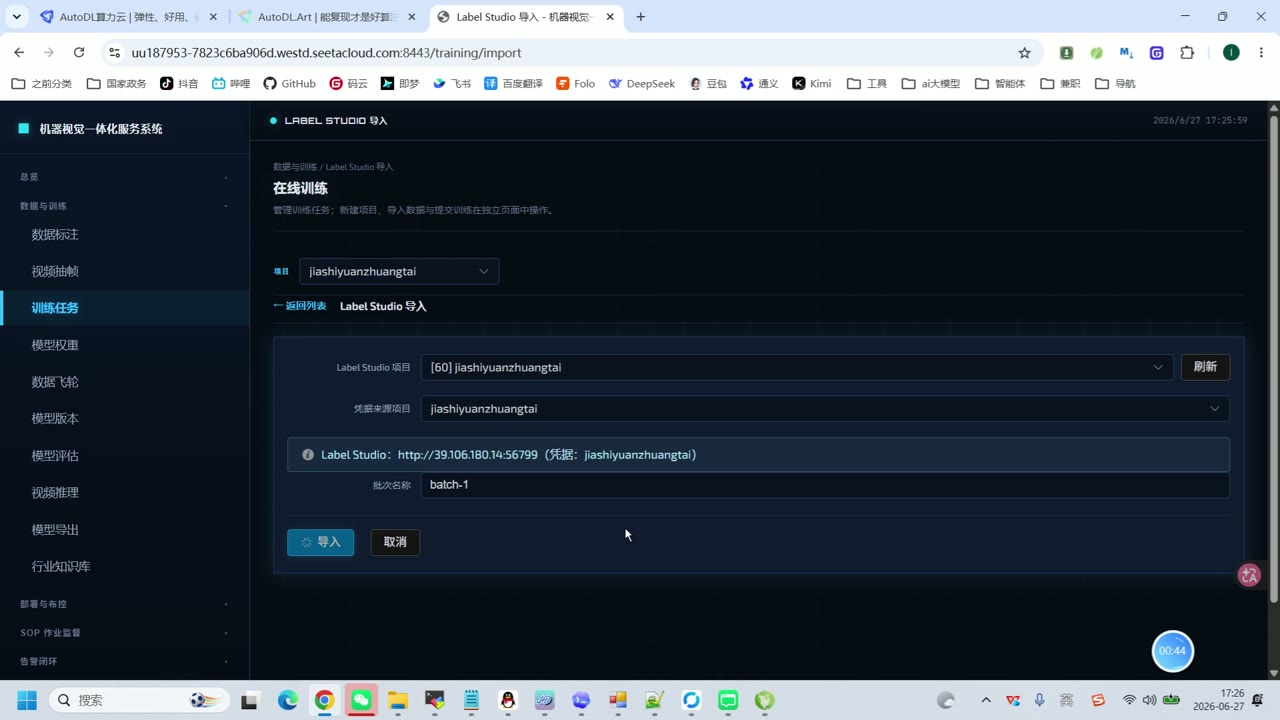This screenshot has height=720, width=1280.
Task: Expand the 总览 sidebar section
Action: tap(125, 177)
